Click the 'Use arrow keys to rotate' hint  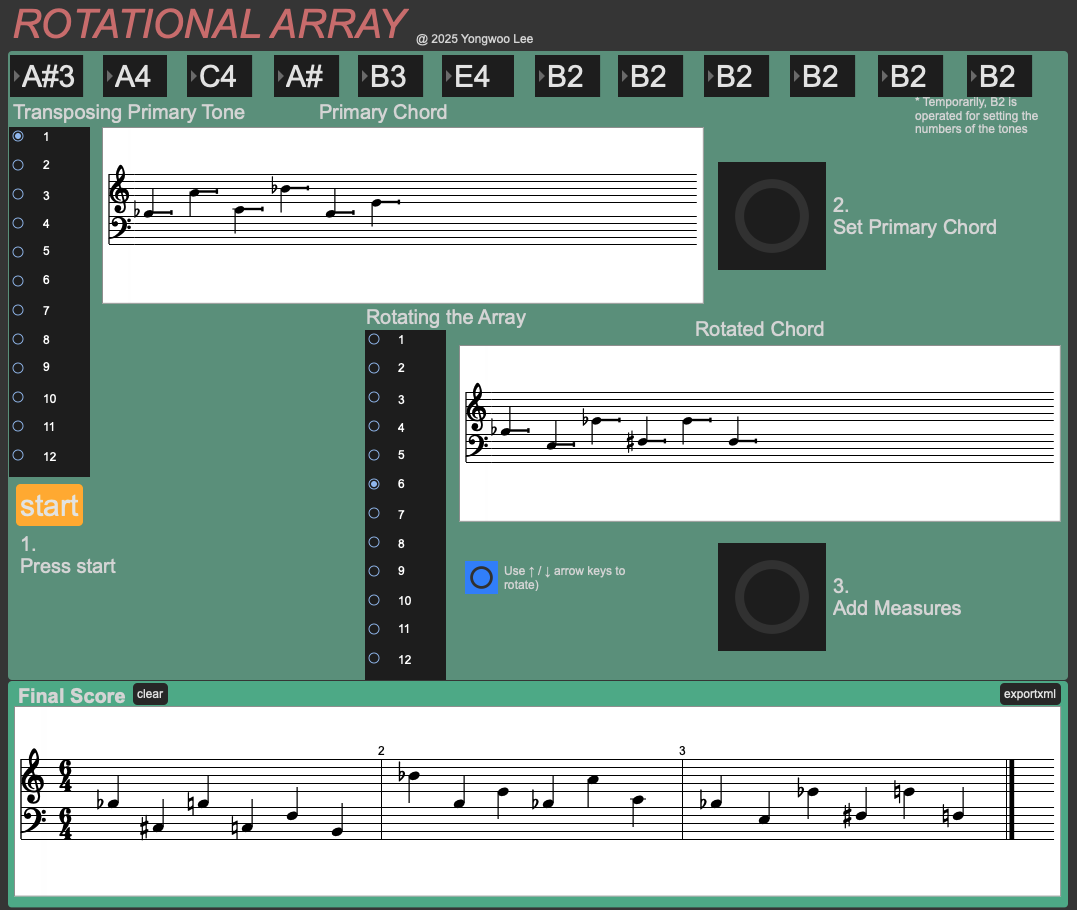(565, 578)
